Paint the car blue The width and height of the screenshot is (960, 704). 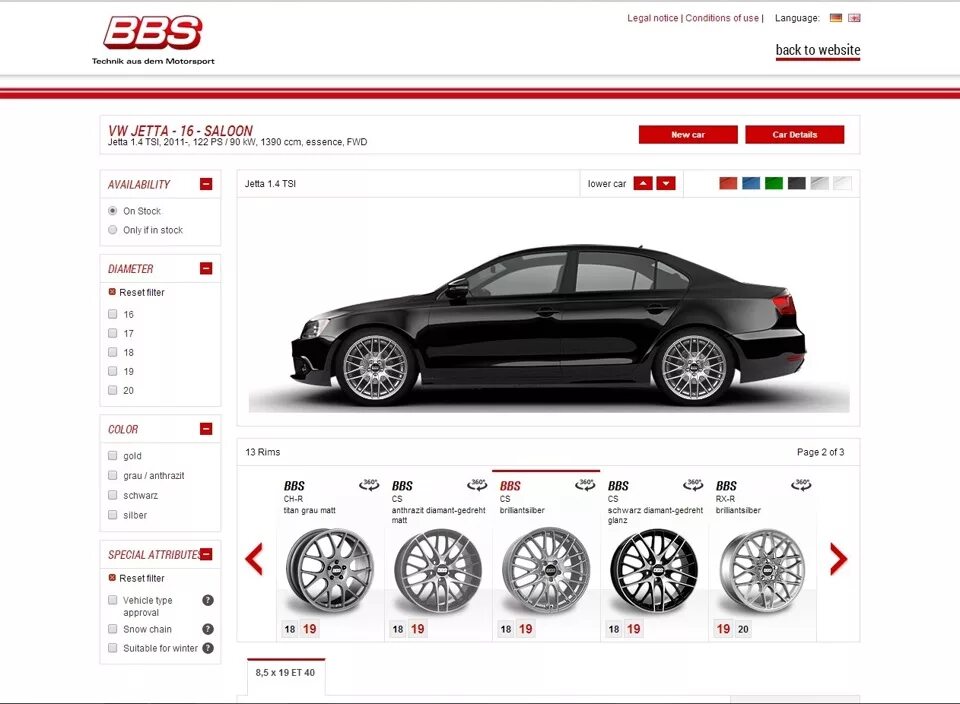(751, 183)
